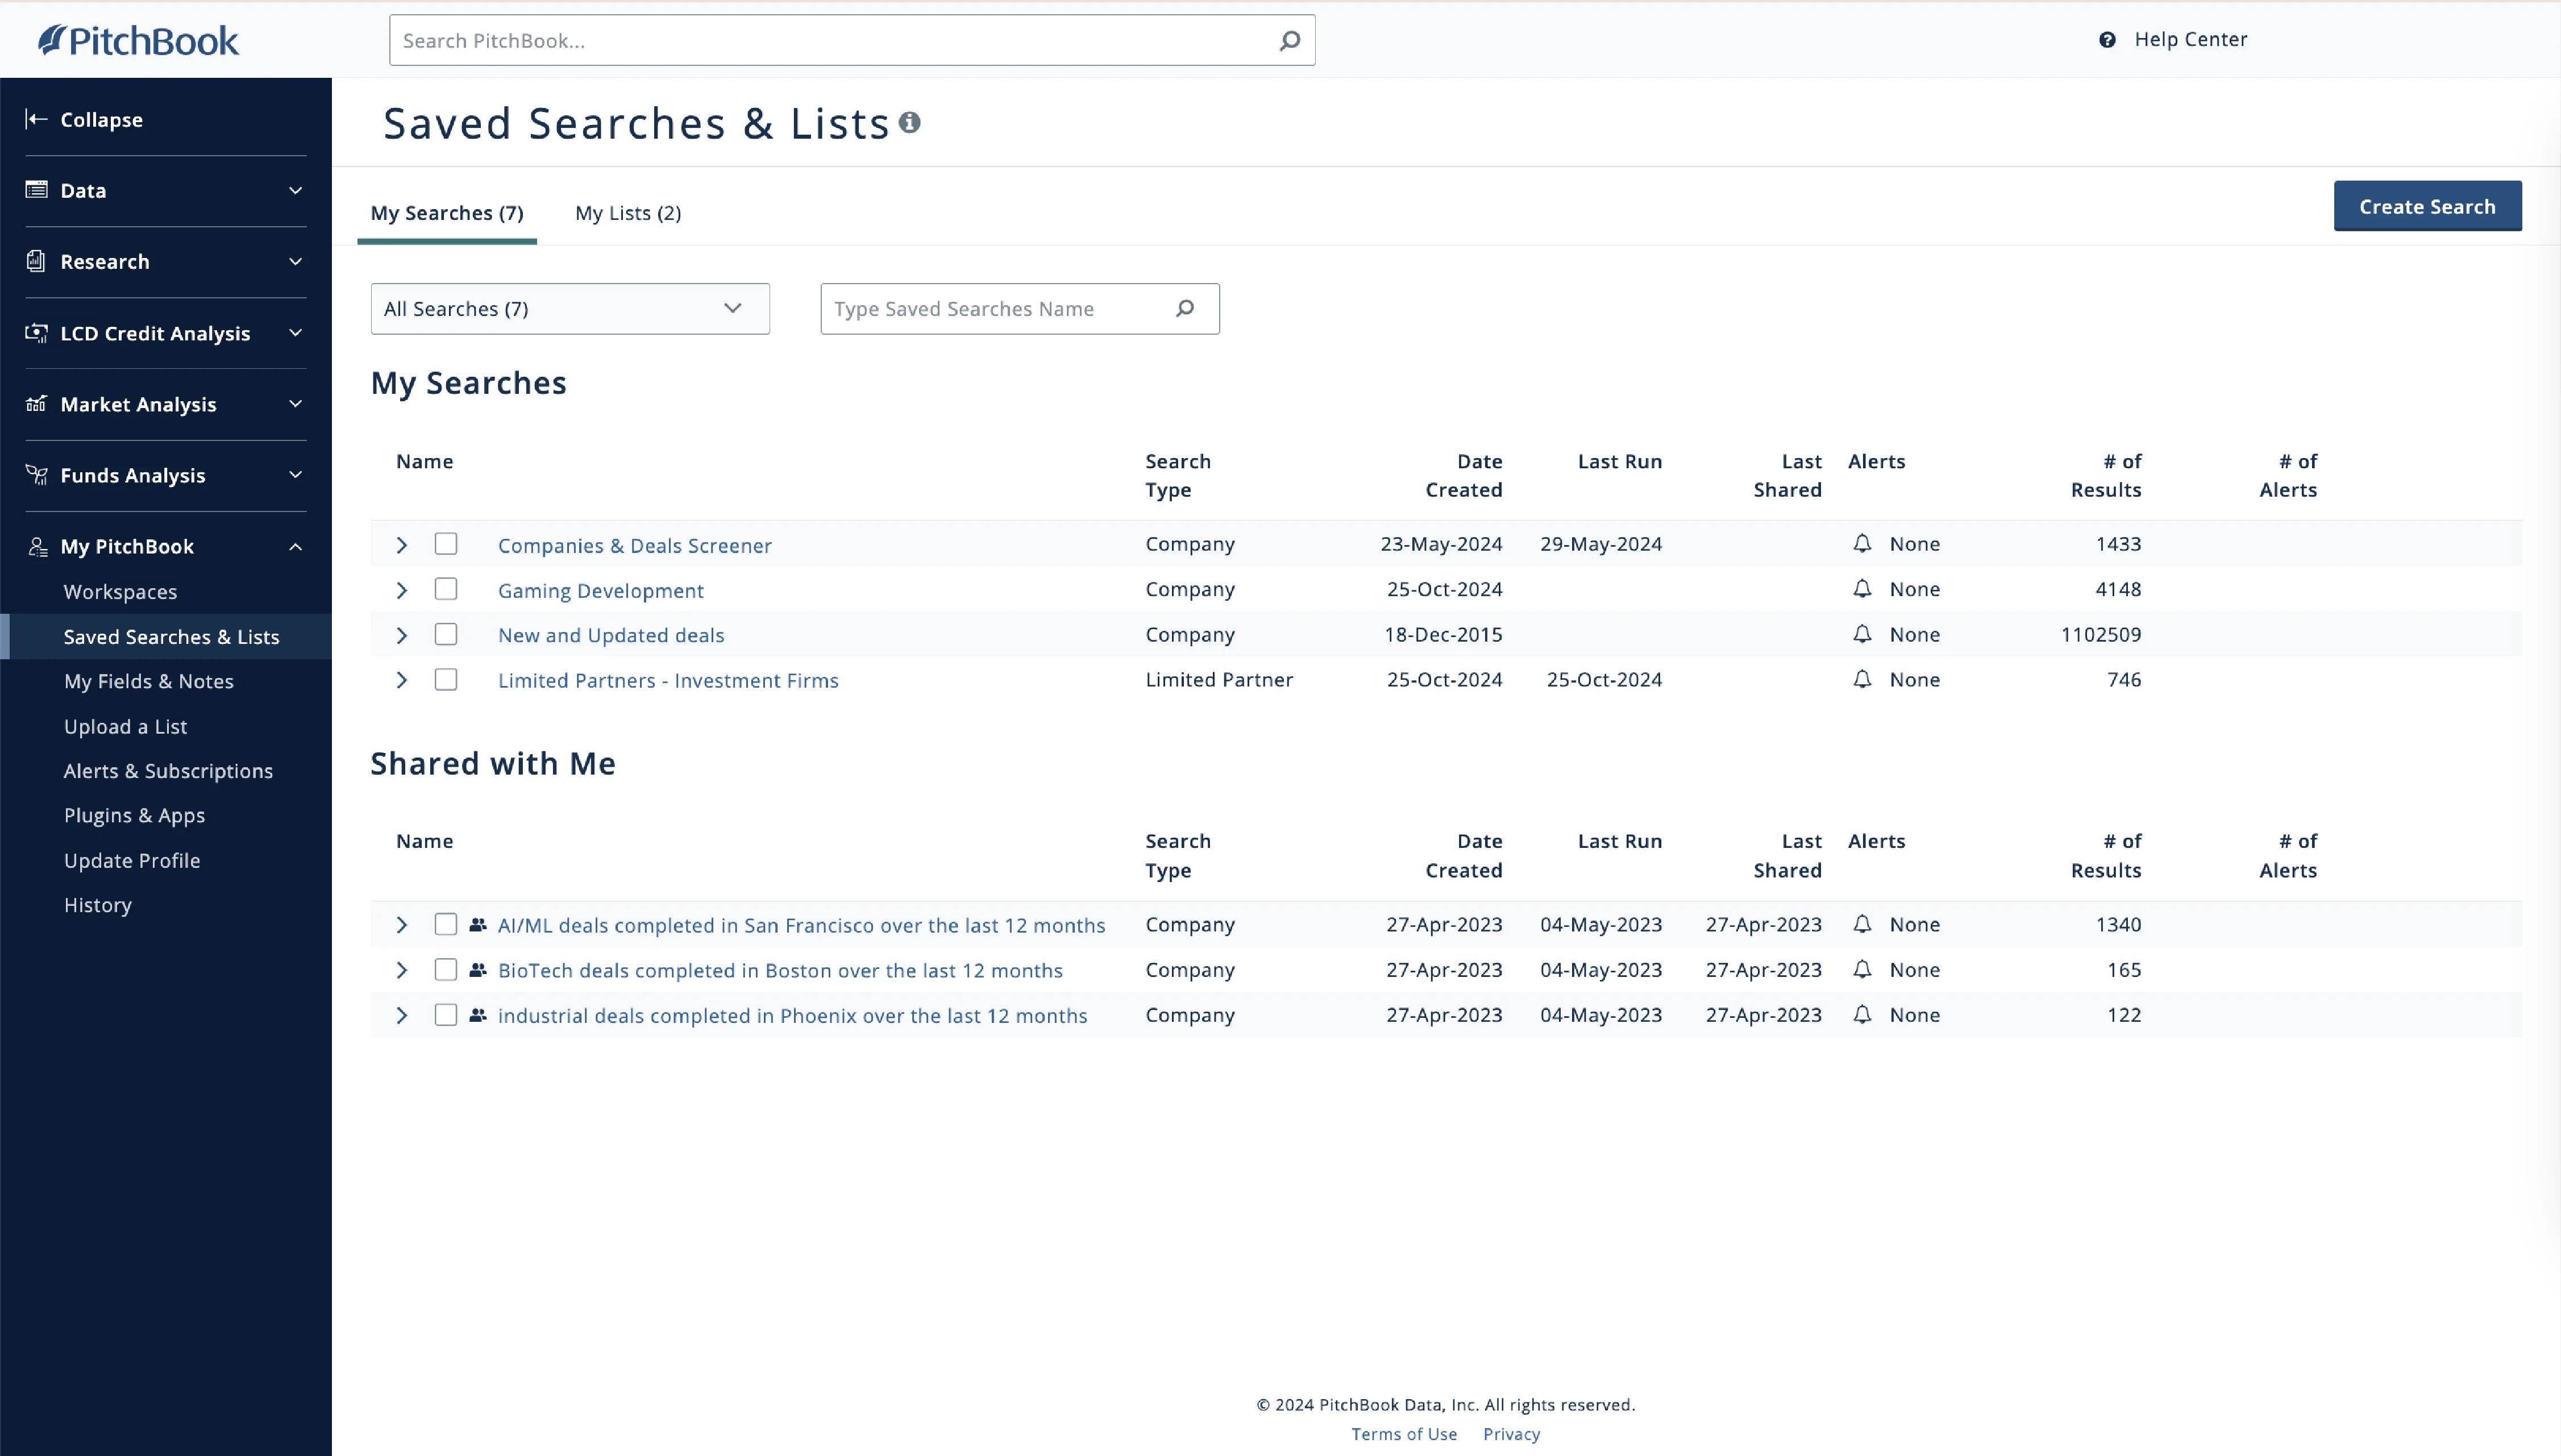Click the alert bell for AI/ML deals search

pyautogui.click(x=1862, y=924)
